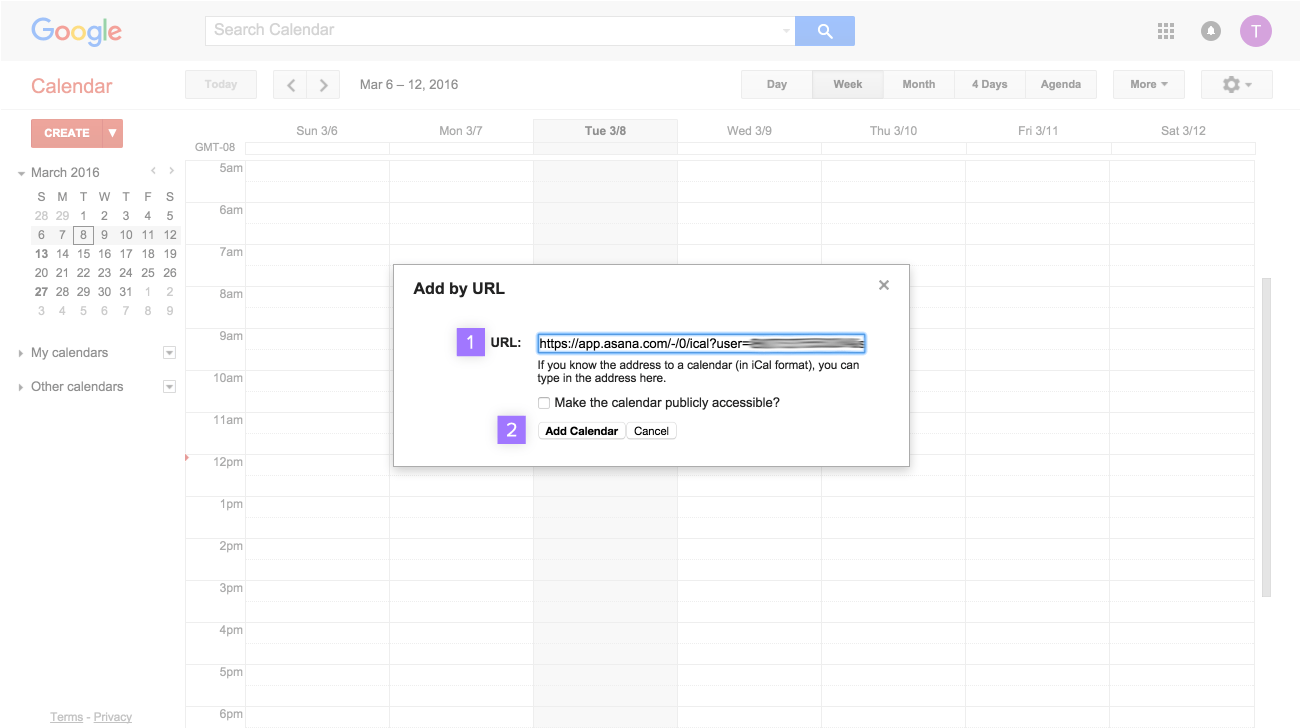
Task: Open the notifications bell
Action: (1211, 31)
